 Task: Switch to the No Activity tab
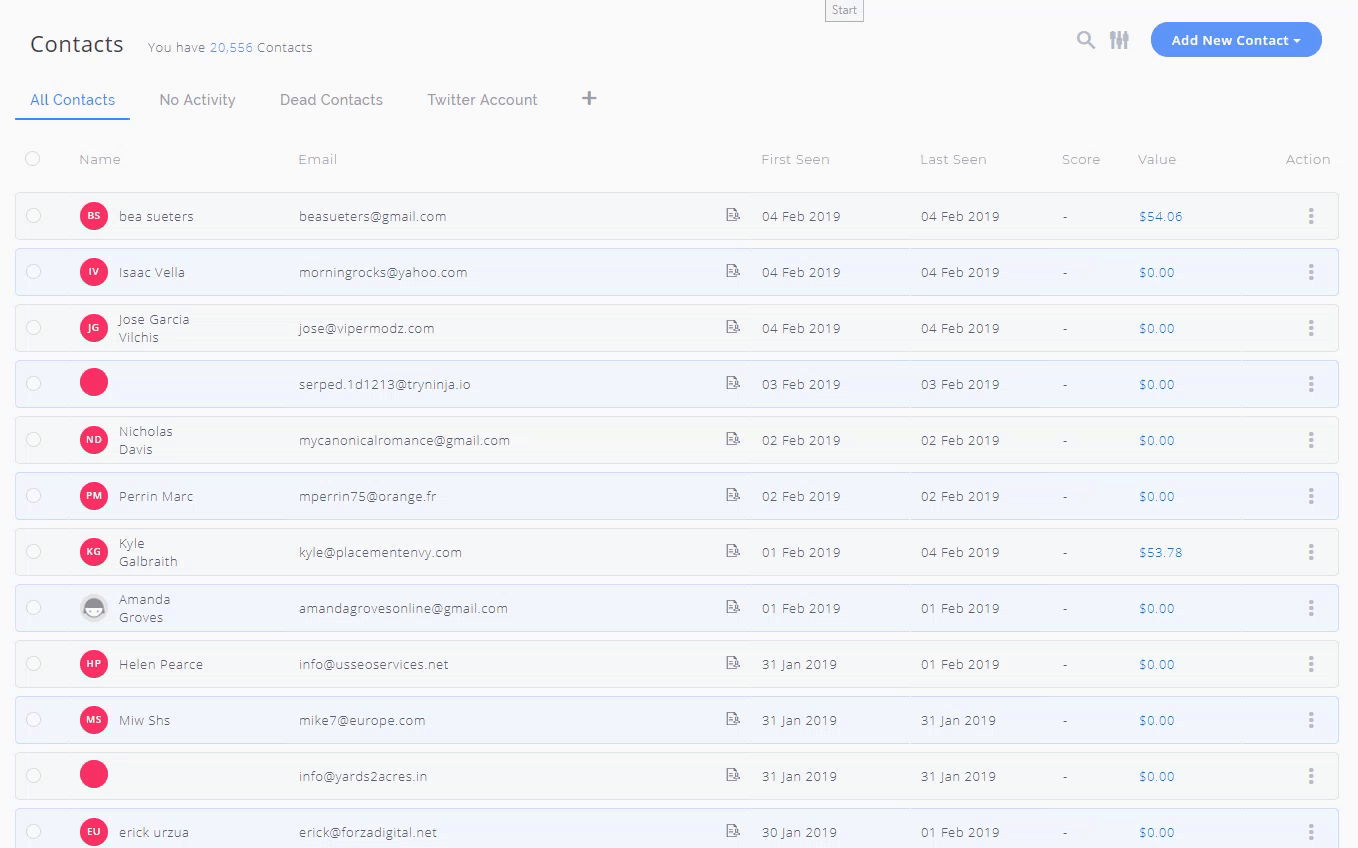pos(197,100)
